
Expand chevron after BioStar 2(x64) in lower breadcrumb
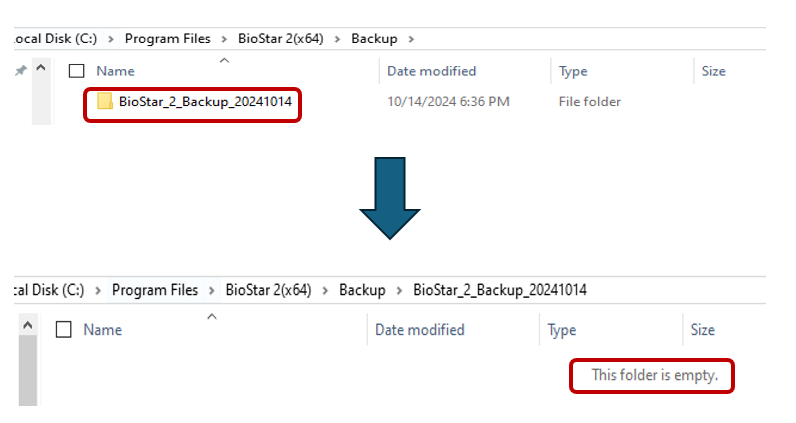tap(325, 290)
